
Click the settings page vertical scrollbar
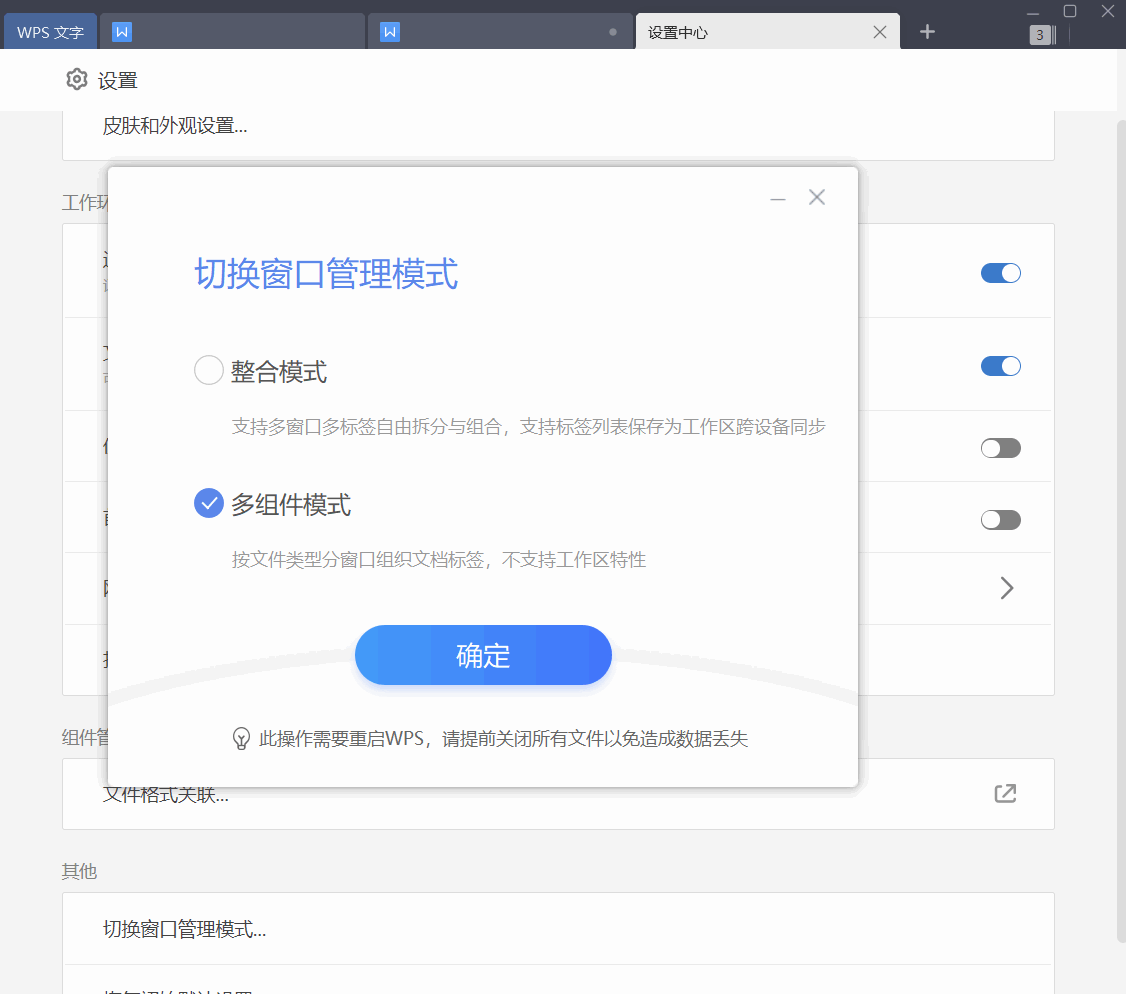[1121, 531]
